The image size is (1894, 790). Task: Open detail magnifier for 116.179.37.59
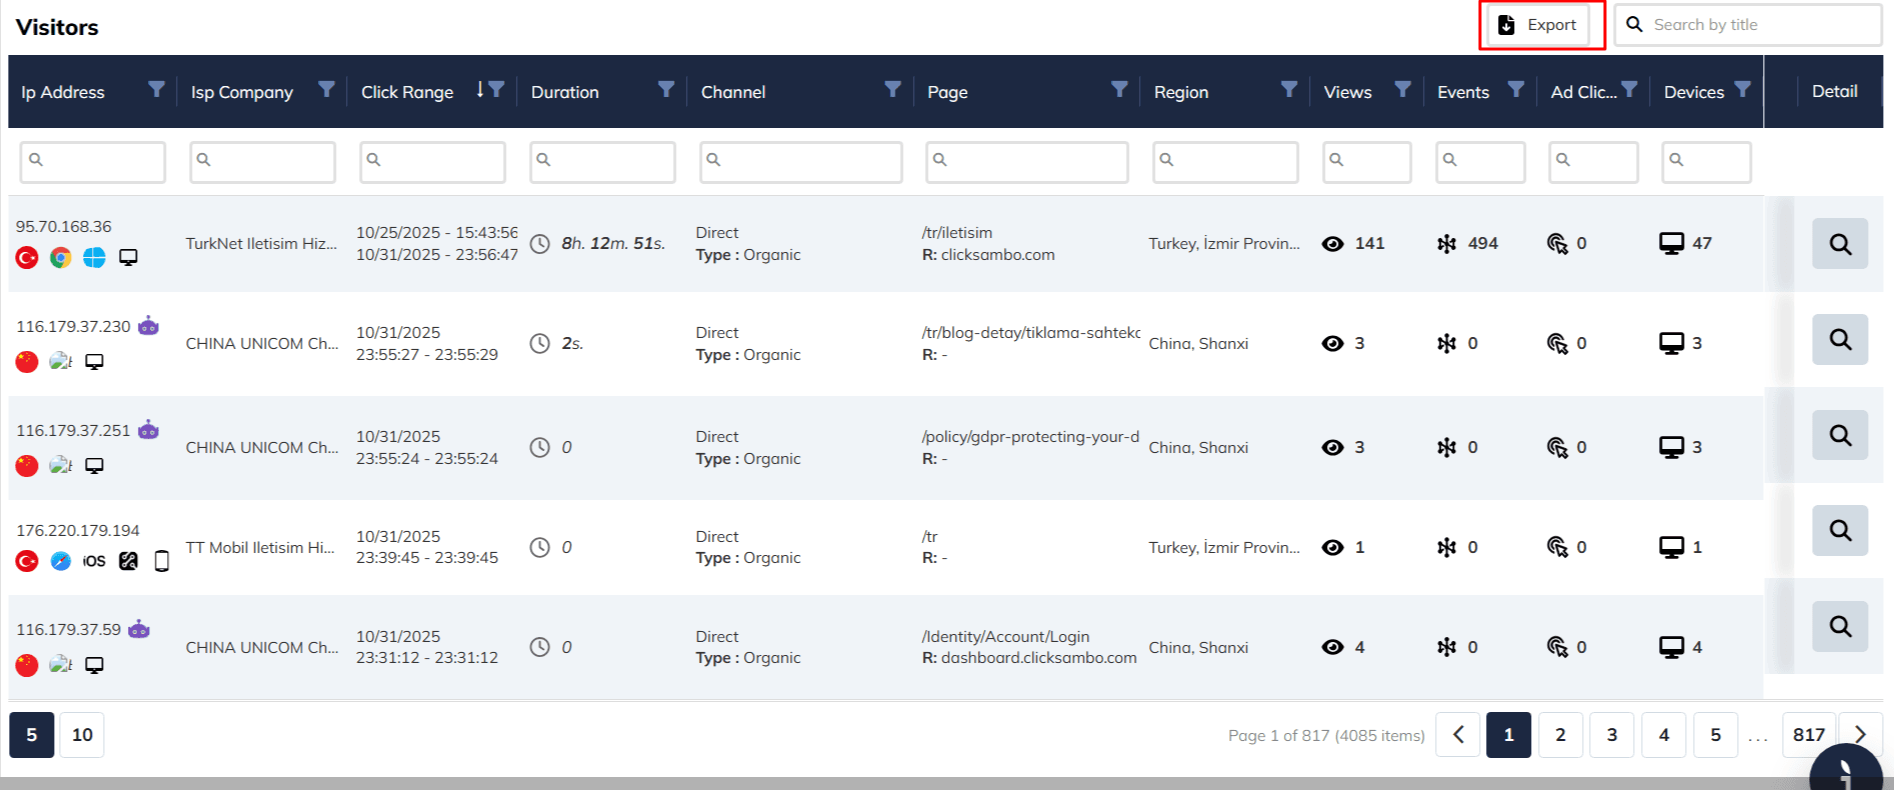[1839, 626]
